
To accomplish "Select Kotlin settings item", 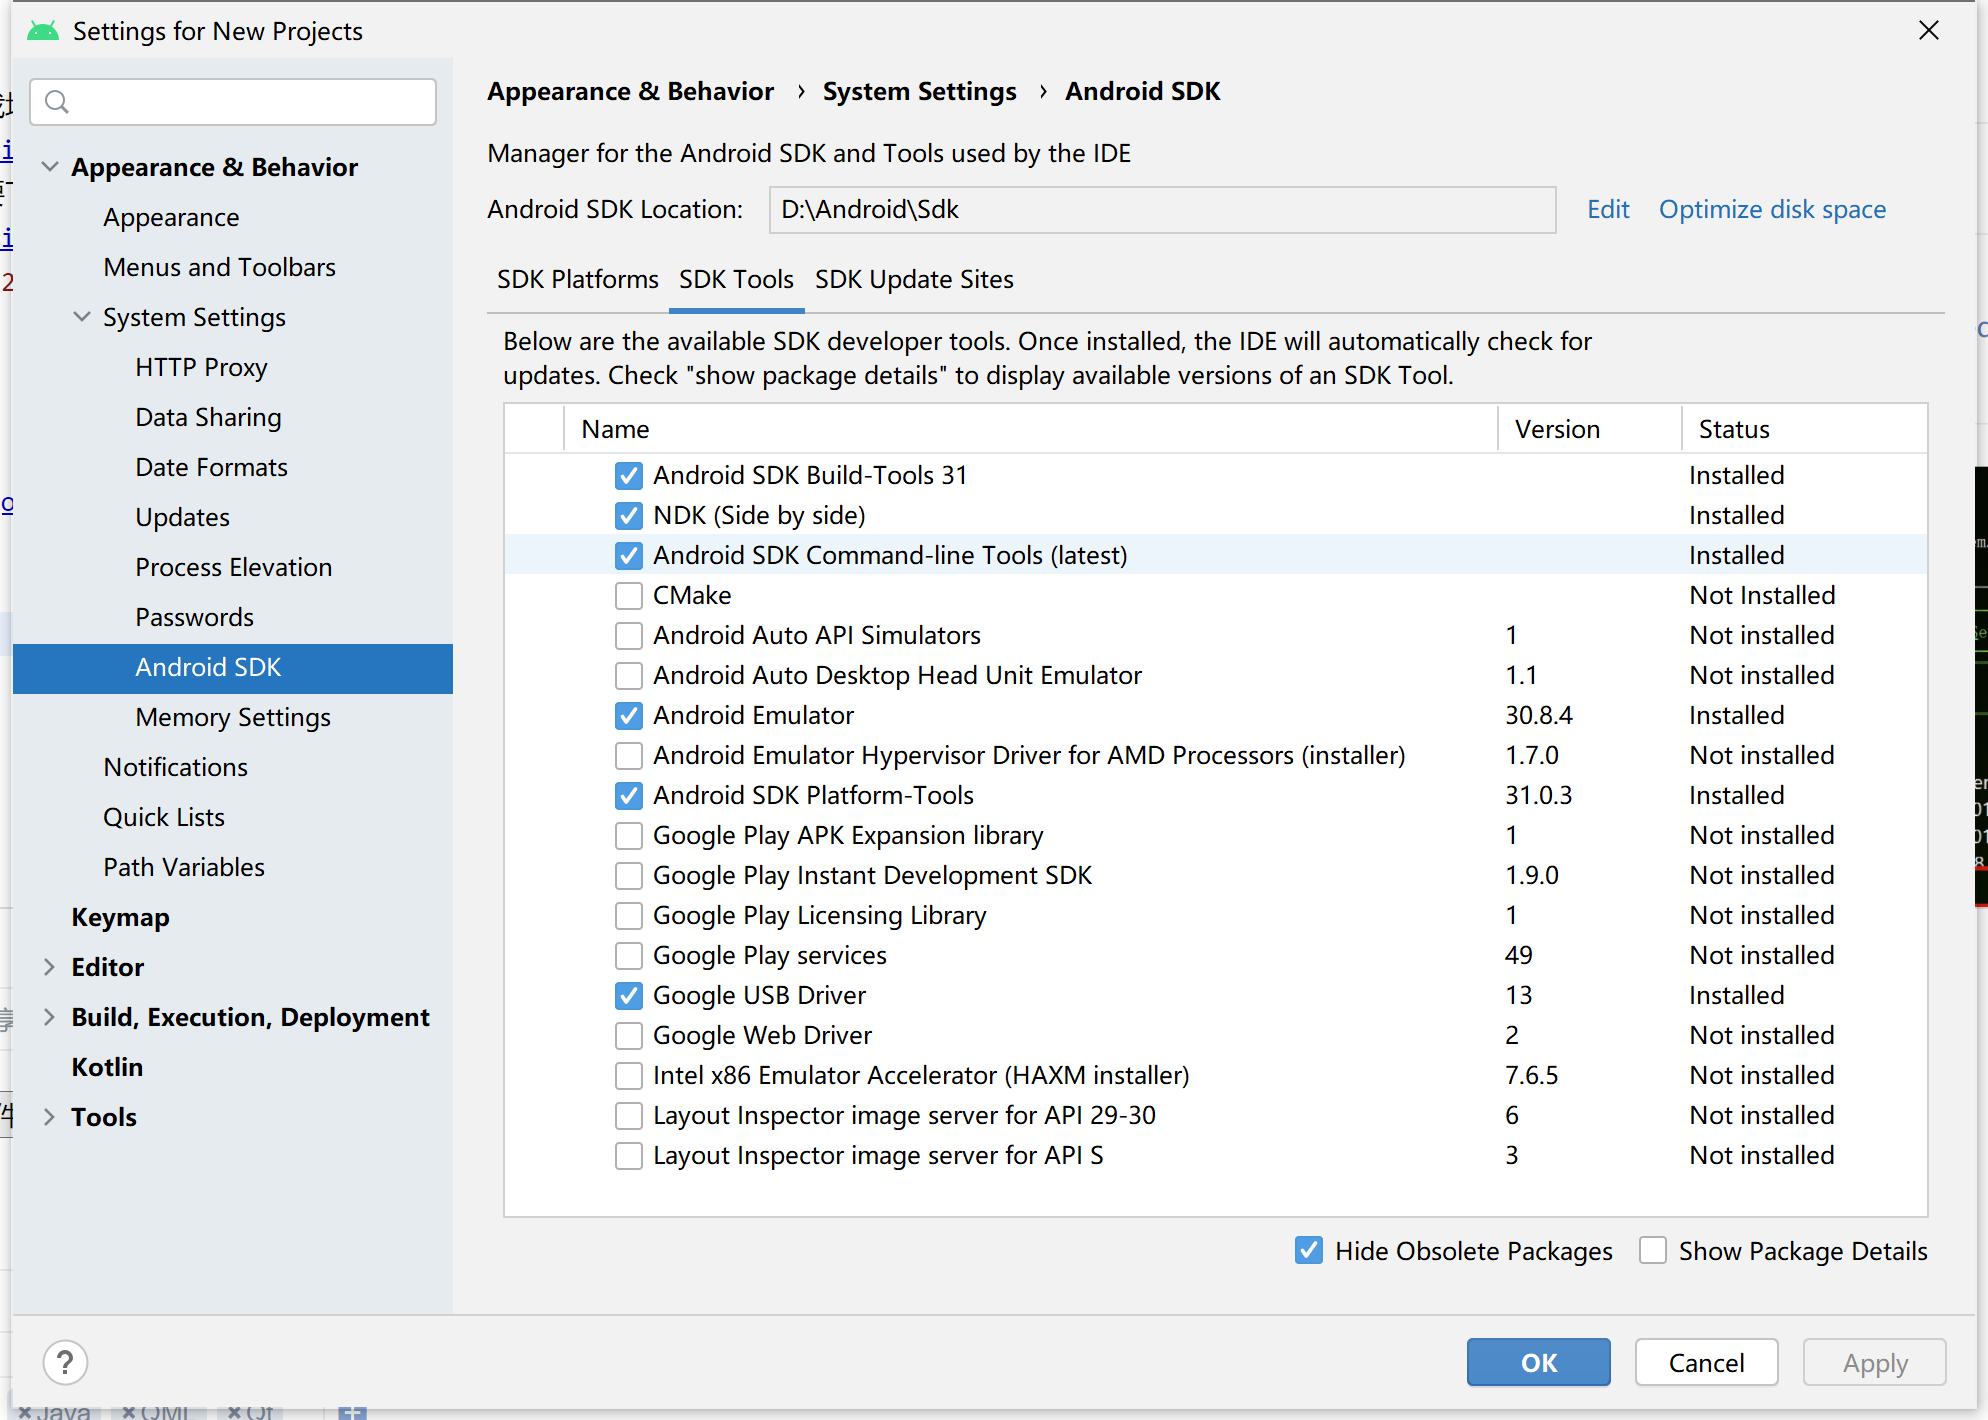I will pyautogui.click(x=107, y=1067).
